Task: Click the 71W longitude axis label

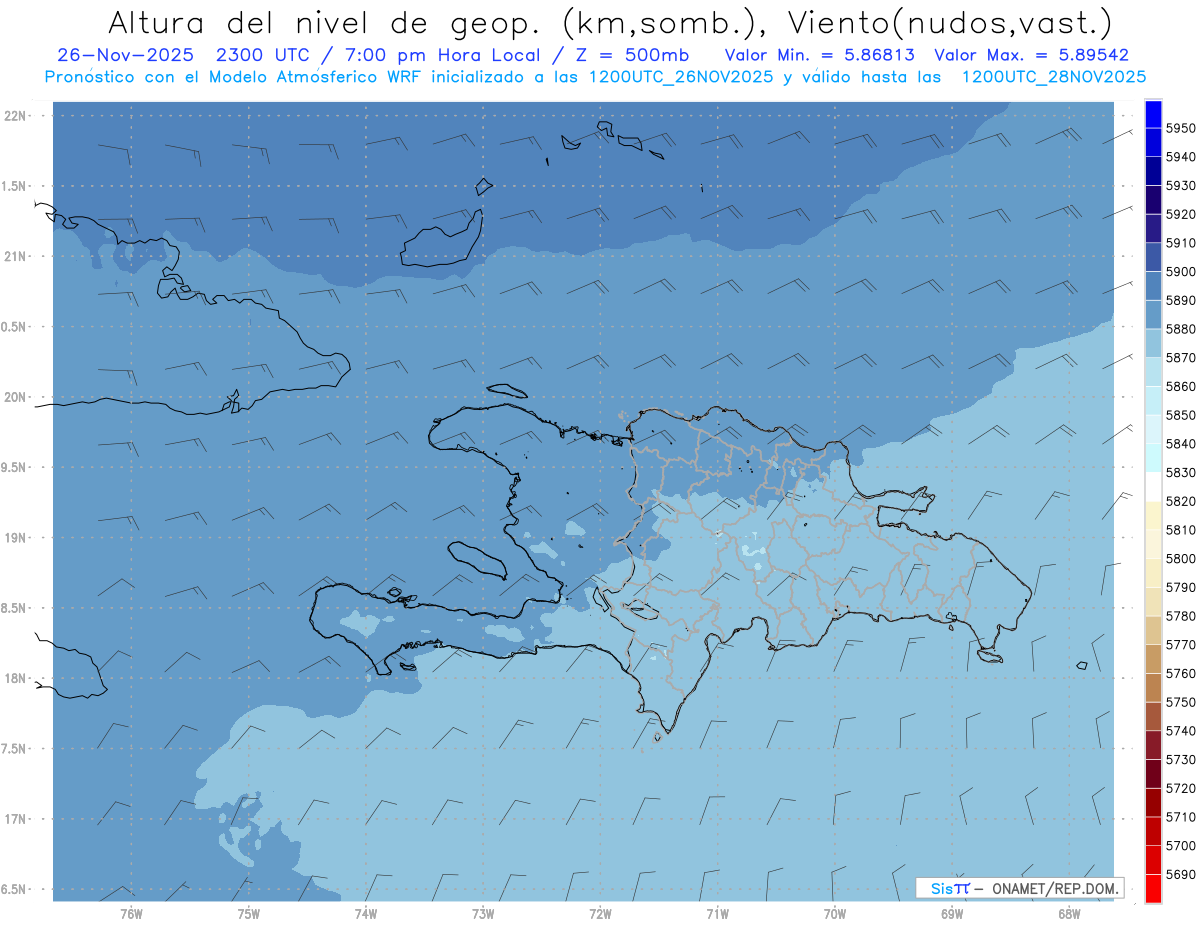Action: point(717,913)
